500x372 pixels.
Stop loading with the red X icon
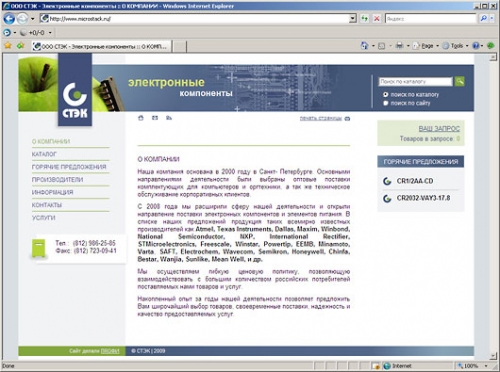(x=377, y=19)
